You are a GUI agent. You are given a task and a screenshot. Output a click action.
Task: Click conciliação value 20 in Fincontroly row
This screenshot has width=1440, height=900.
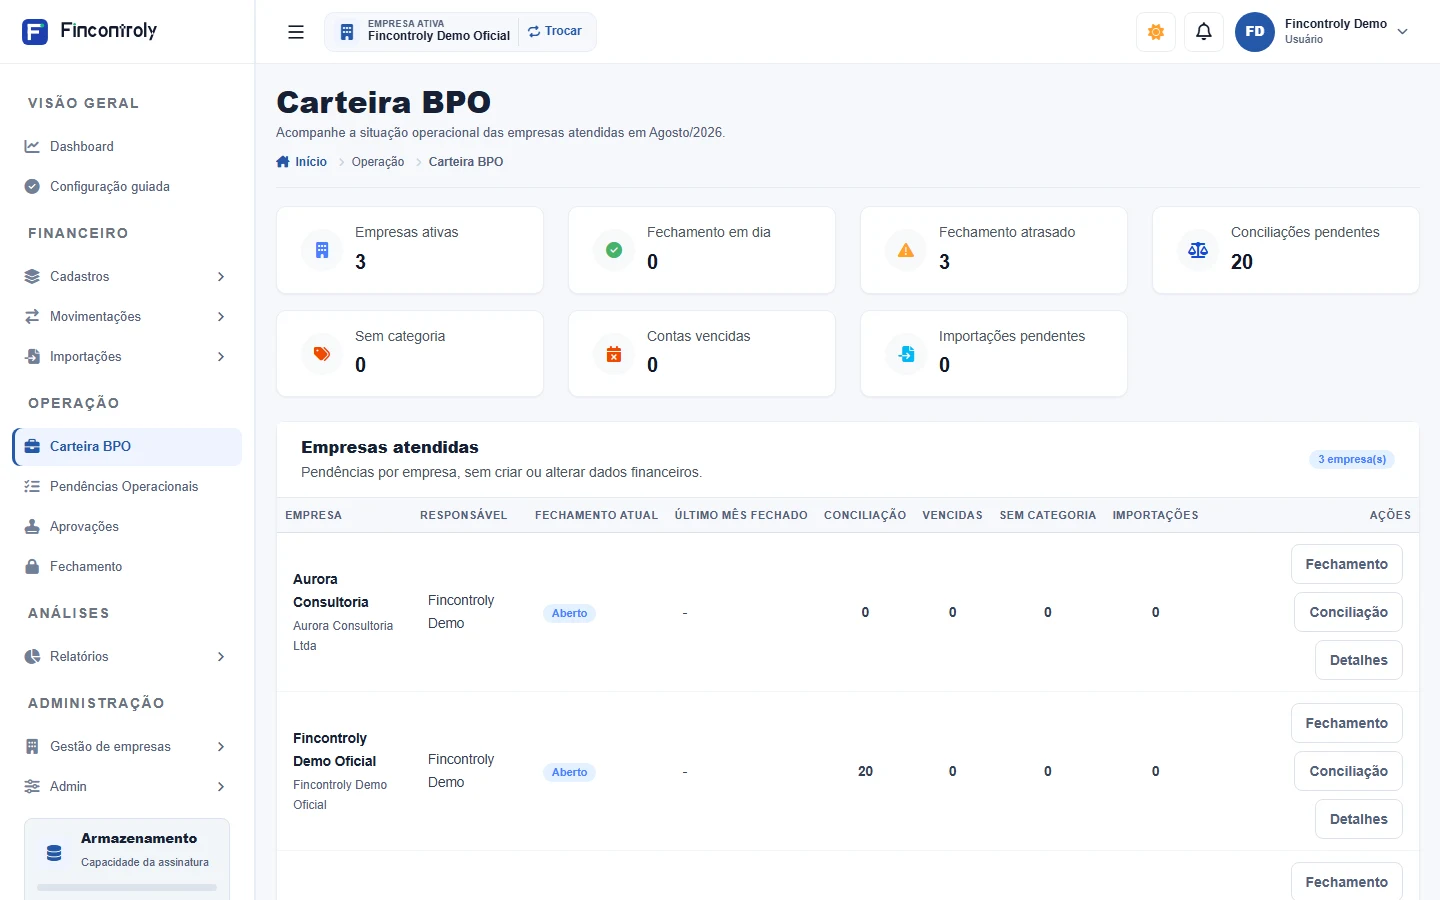(x=866, y=771)
